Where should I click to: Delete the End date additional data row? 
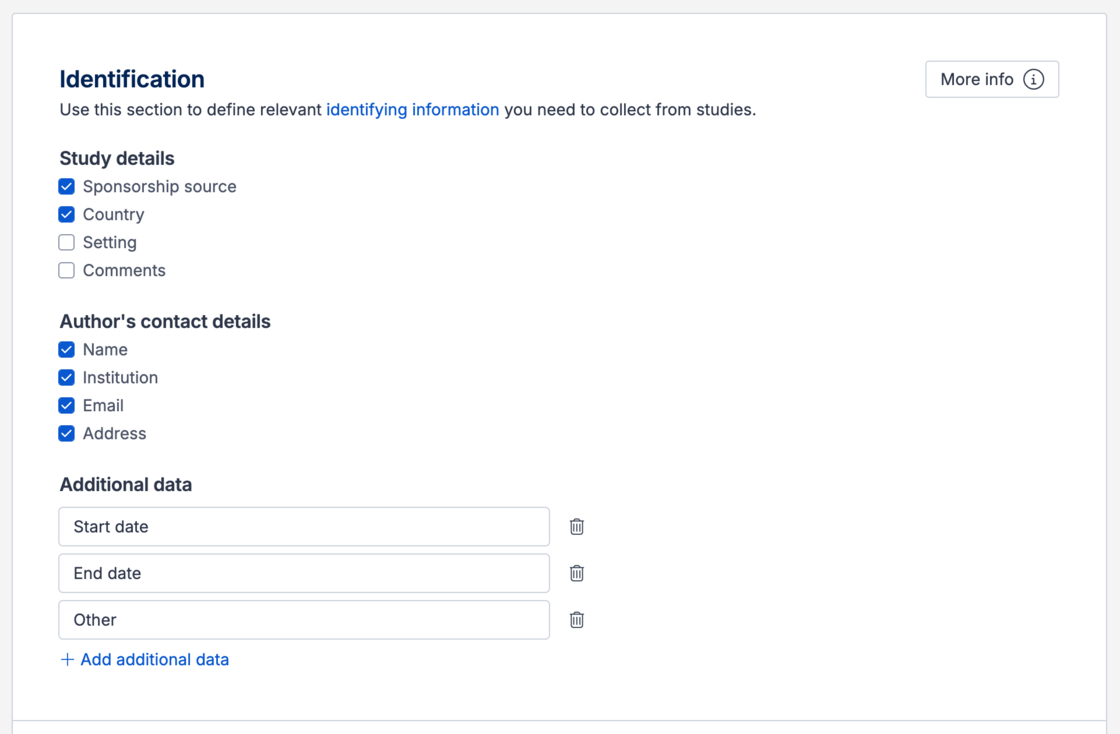pyautogui.click(x=576, y=573)
